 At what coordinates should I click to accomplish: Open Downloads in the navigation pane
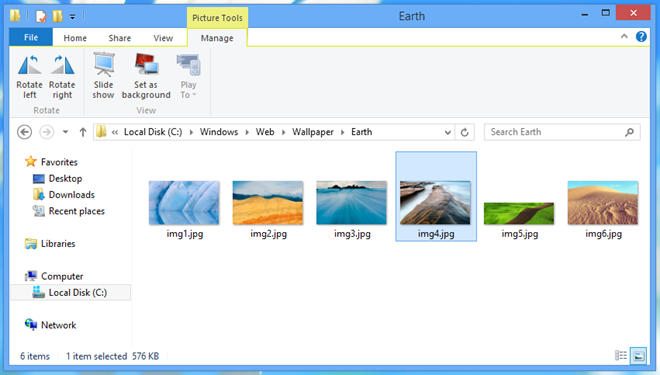coord(72,195)
